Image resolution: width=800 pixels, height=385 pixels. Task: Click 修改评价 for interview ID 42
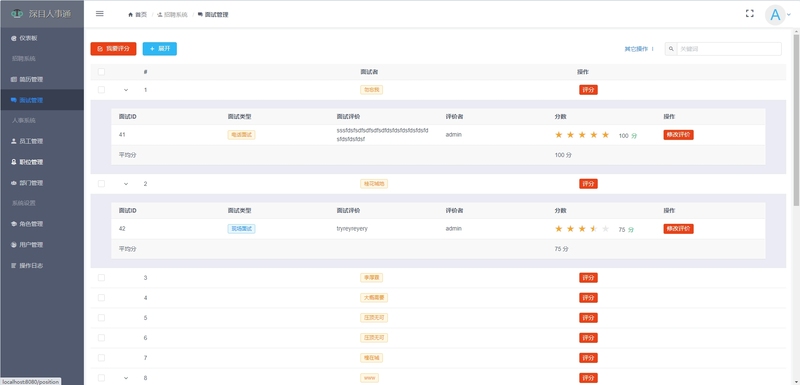(679, 229)
